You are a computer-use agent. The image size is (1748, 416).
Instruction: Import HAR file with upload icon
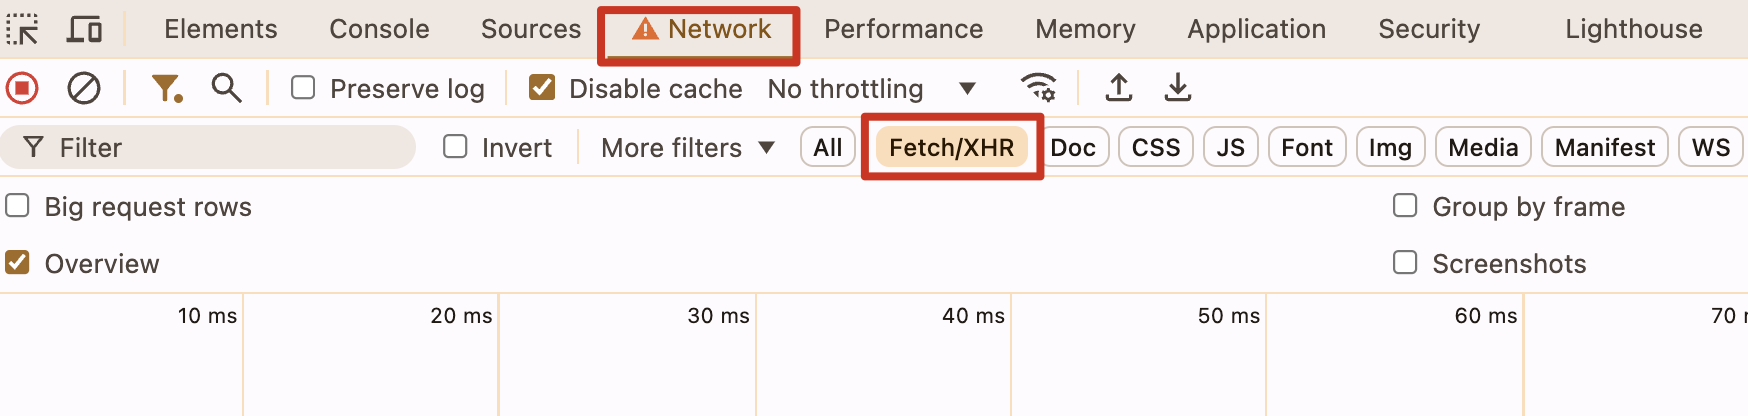pyautogui.click(x=1119, y=89)
